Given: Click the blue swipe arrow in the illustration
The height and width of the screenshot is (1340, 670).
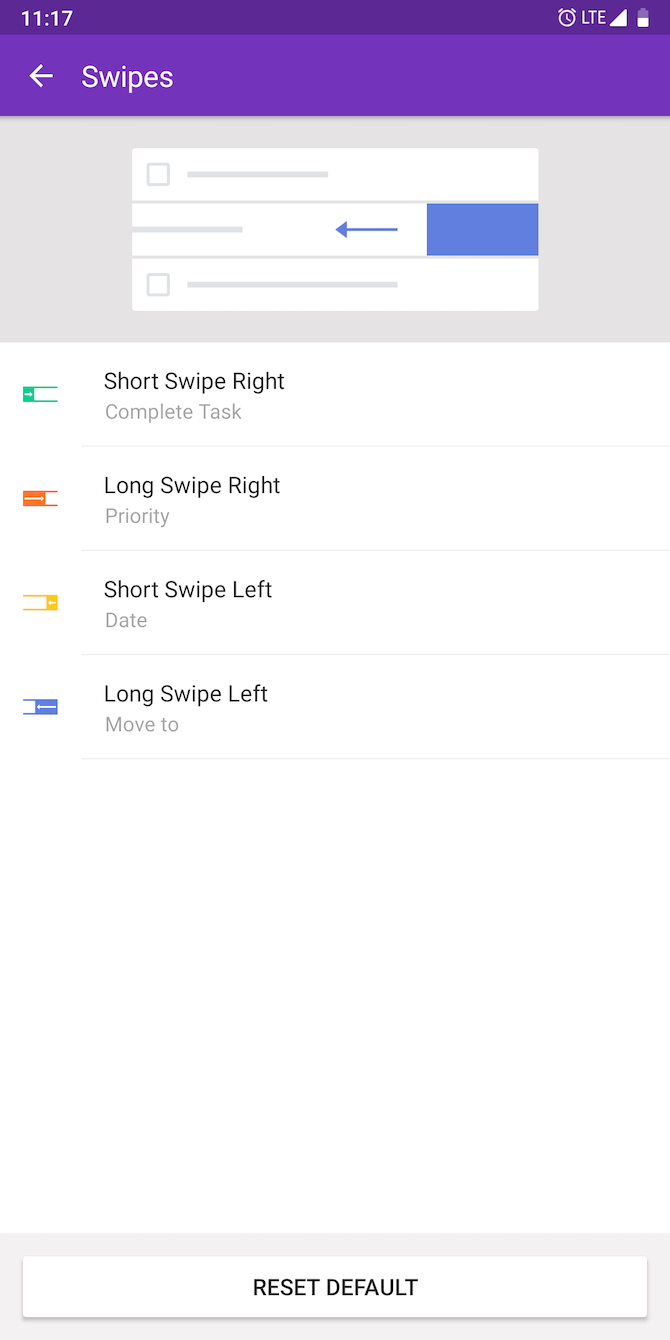Looking at the screenshot, I should tap(366, 229).
